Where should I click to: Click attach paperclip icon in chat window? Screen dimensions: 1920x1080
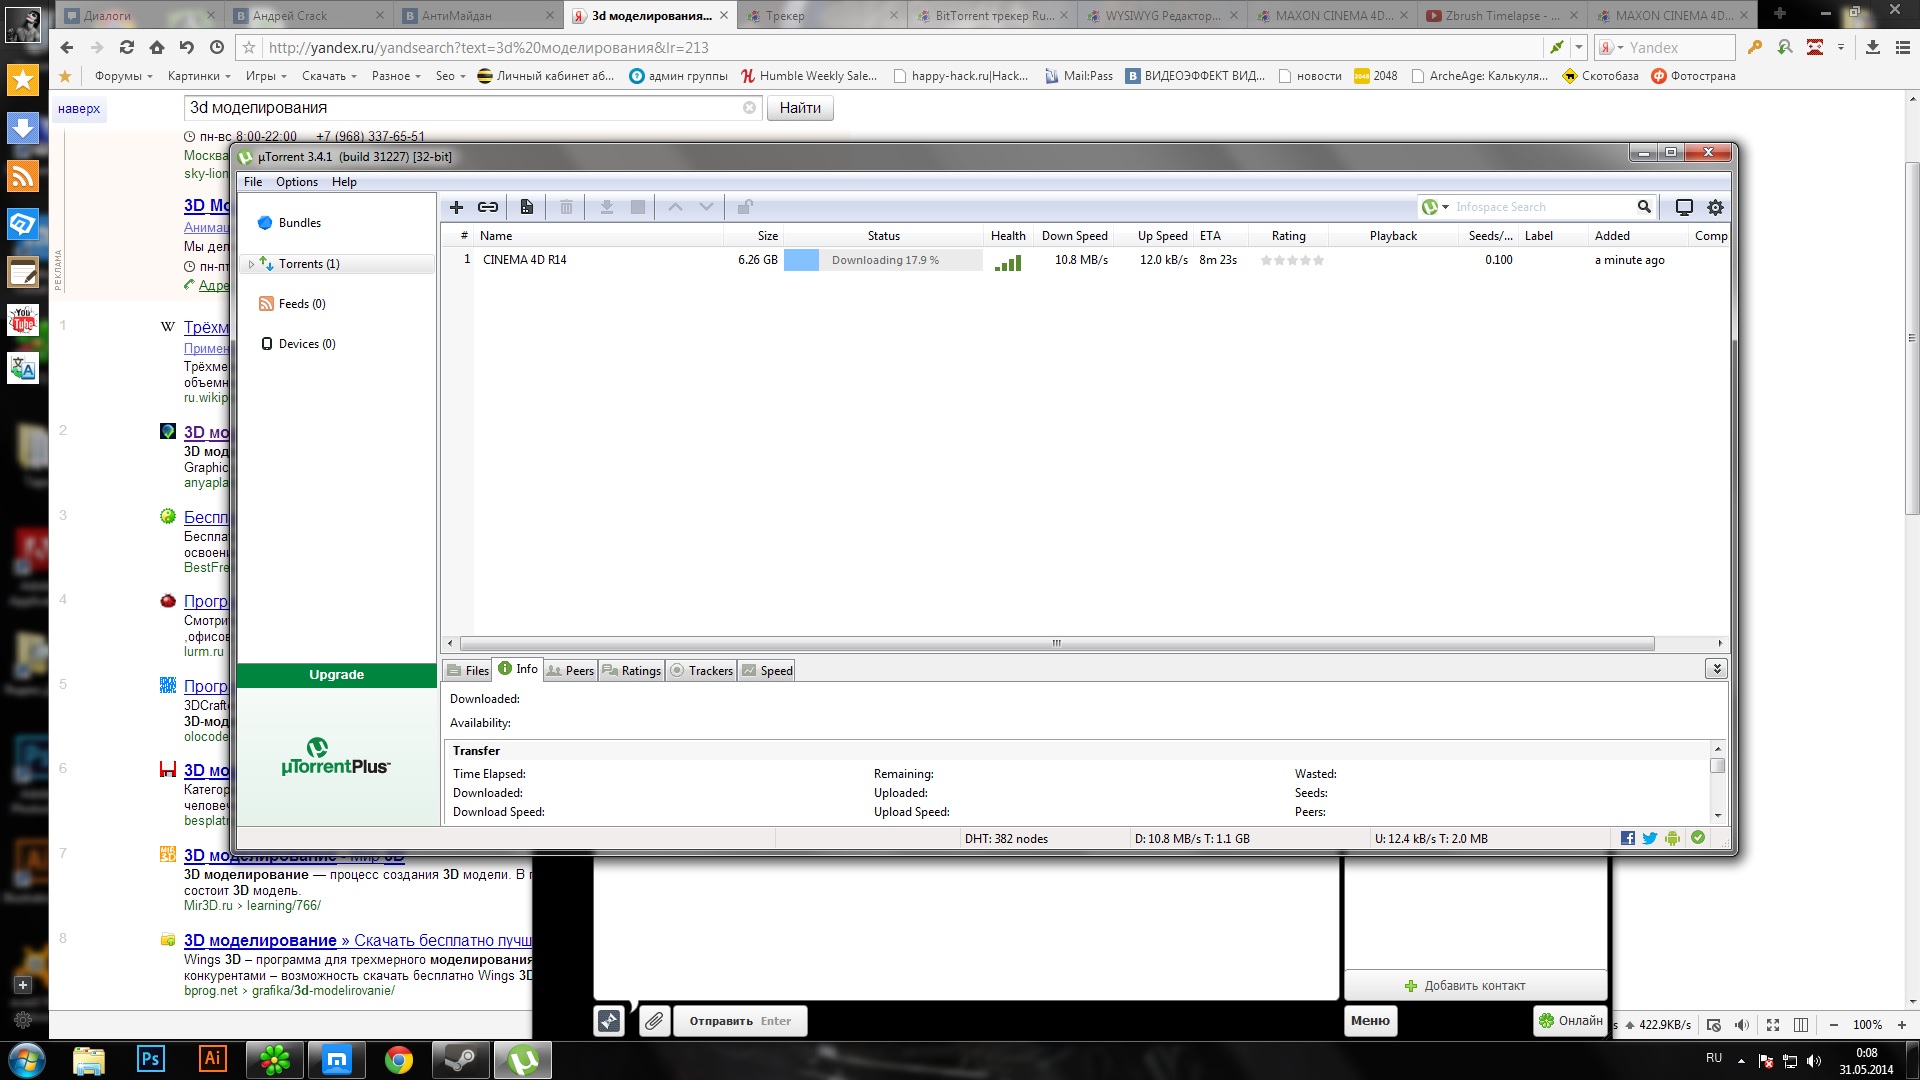(x=654, y=1021)
